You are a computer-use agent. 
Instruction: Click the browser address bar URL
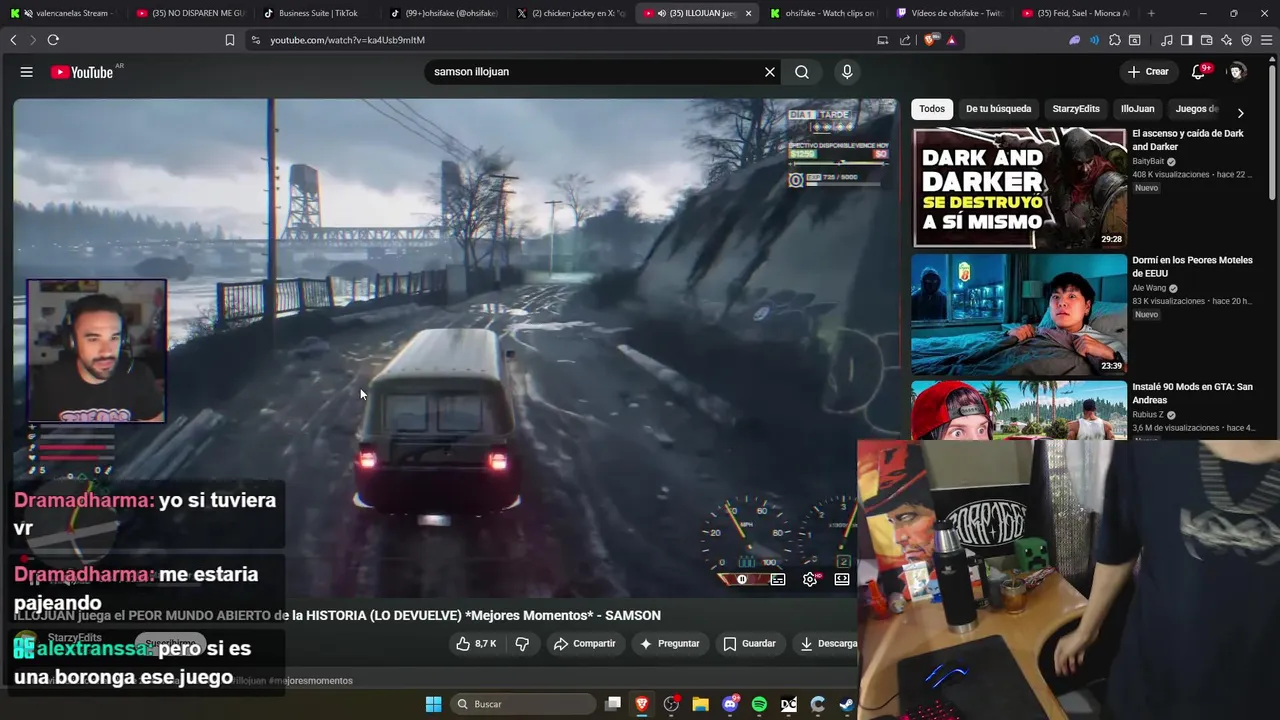[x=347, y=40]
